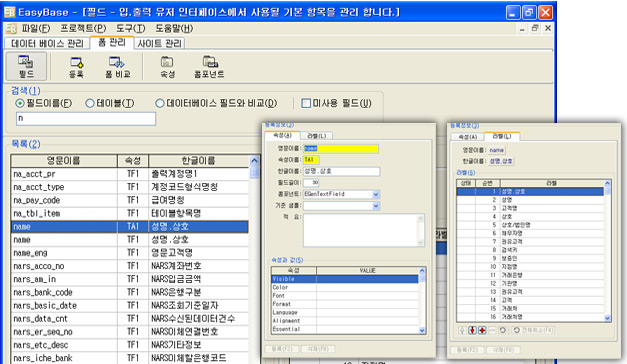This screenshot has width=627, height=364.
Task: Click up arrow of 속성과 값 table scrollbar
Action: click(422, 270)
